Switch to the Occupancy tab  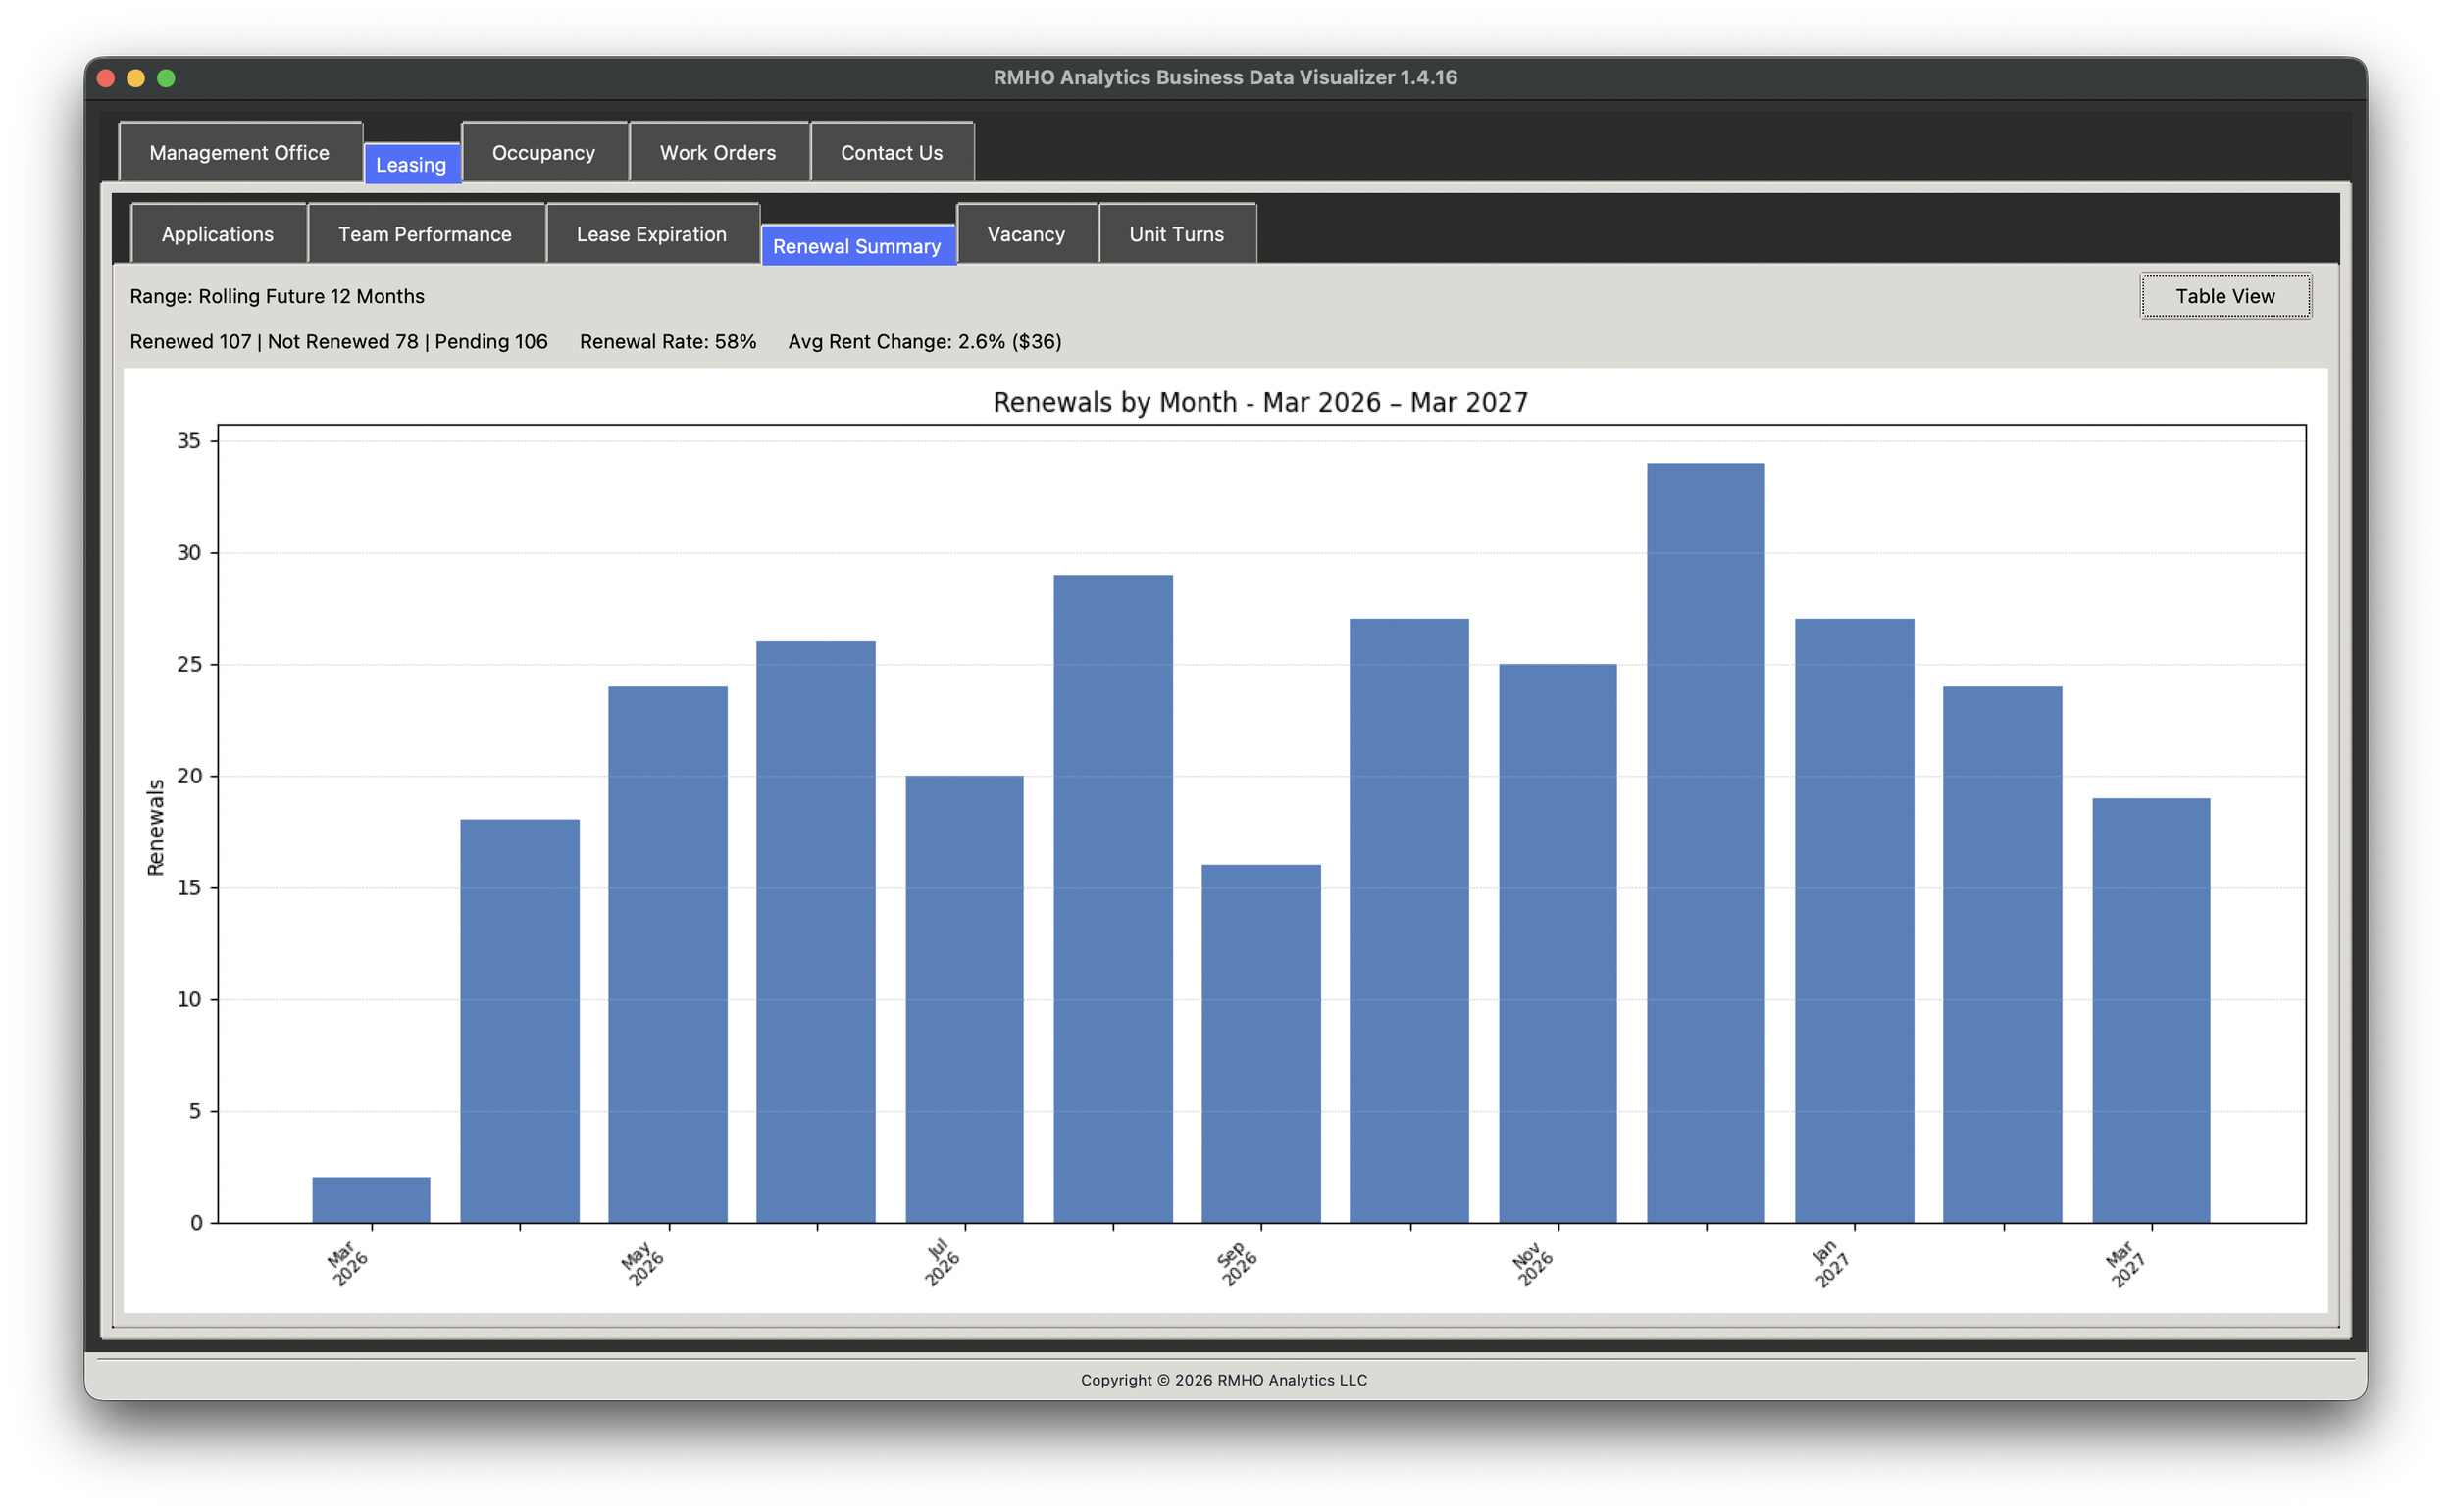coord(543,153)
